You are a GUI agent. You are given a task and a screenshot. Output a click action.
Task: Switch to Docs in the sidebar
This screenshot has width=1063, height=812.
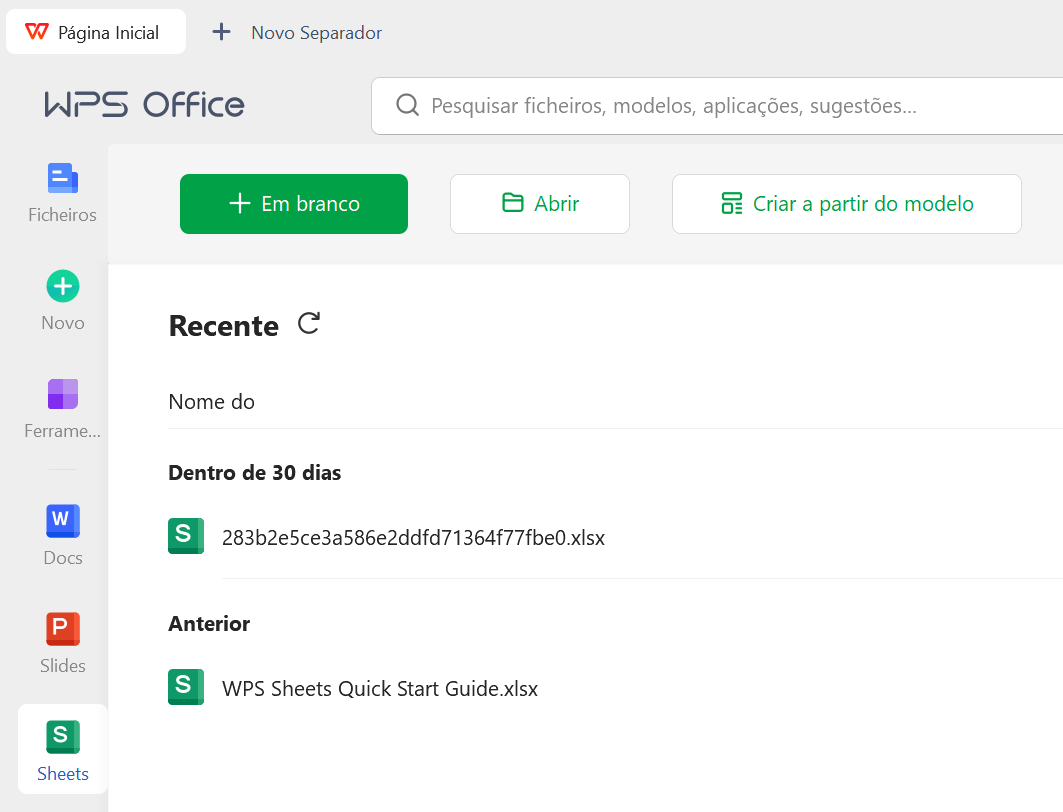tap(62, 532)
